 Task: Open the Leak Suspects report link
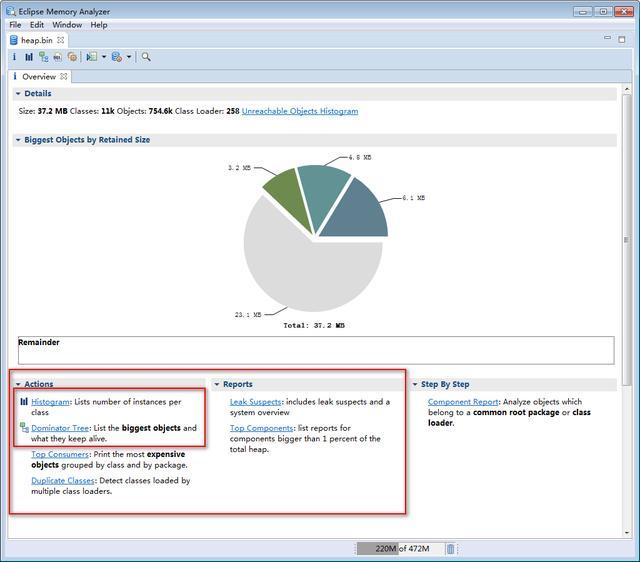click(256, 402)
